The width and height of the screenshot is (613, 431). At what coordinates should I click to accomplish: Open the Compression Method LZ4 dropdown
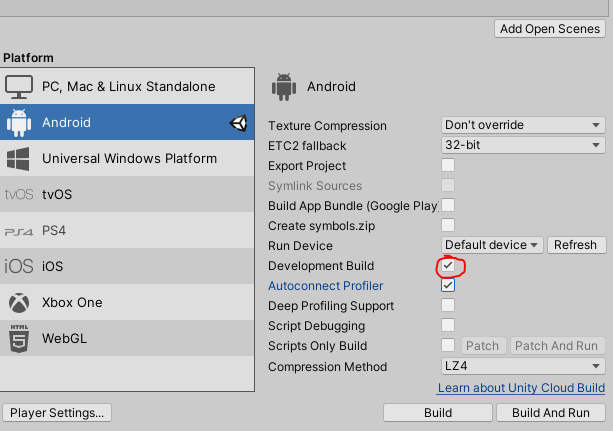(x=523, y=366)
